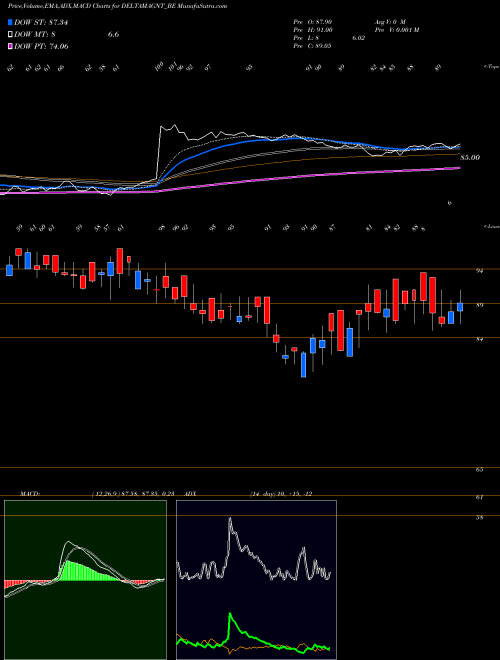The image size is (500, 660).
Task: Click the ADX indicator label
Action: (191, 493)
